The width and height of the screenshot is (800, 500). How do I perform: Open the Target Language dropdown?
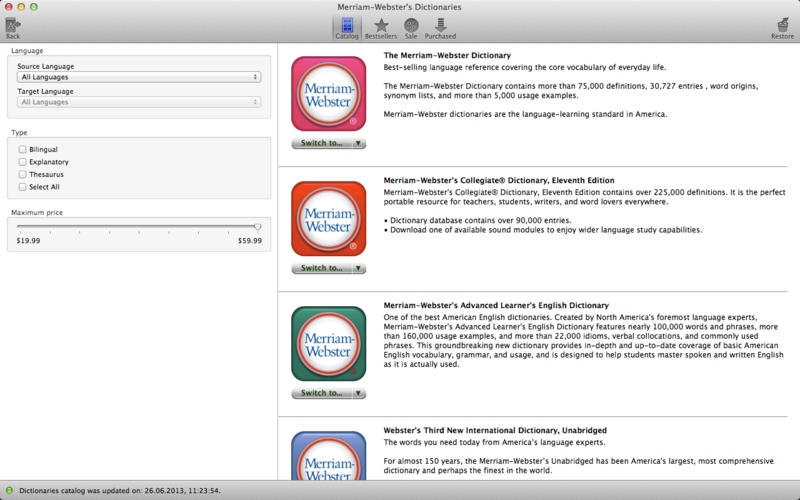(x=139, y=102)
